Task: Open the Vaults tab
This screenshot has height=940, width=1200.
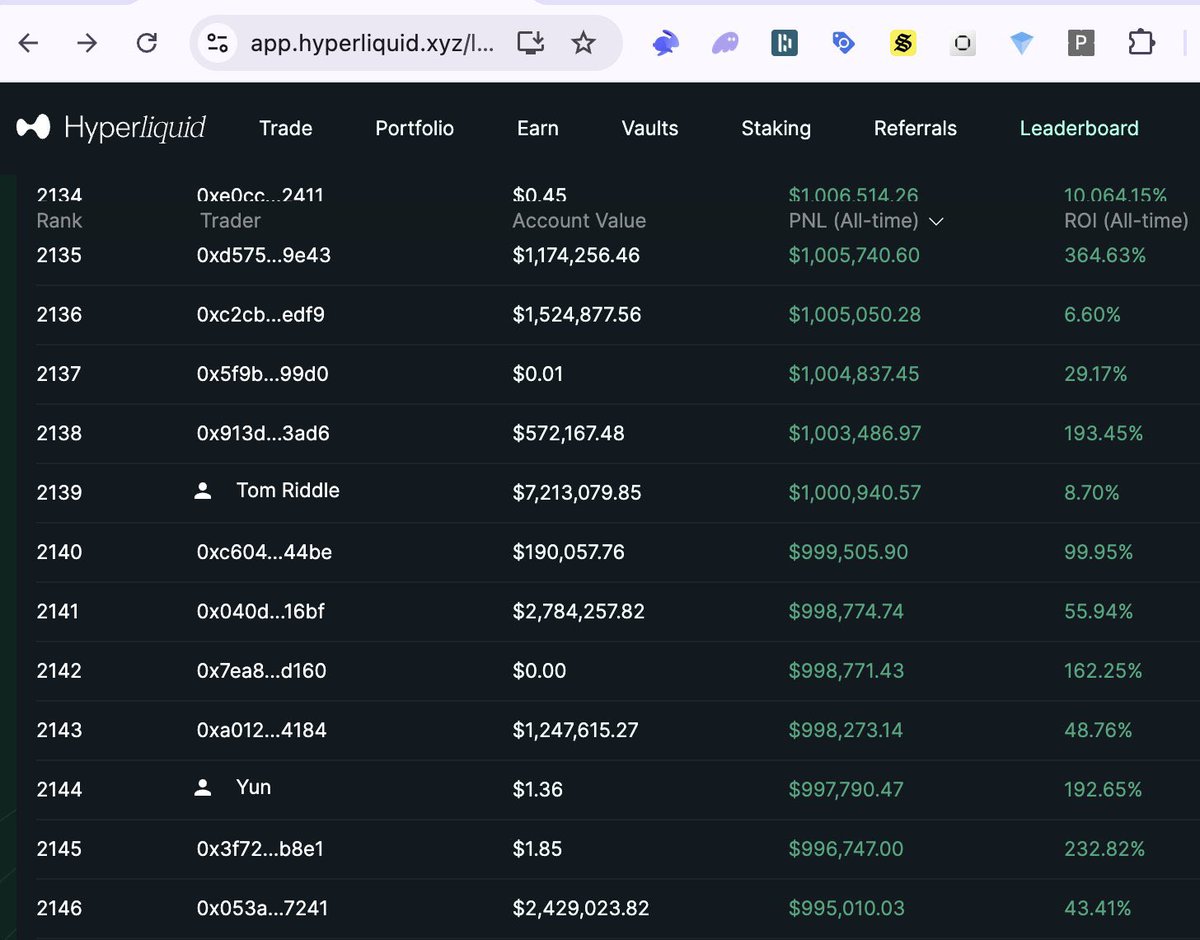Action: 650,128
